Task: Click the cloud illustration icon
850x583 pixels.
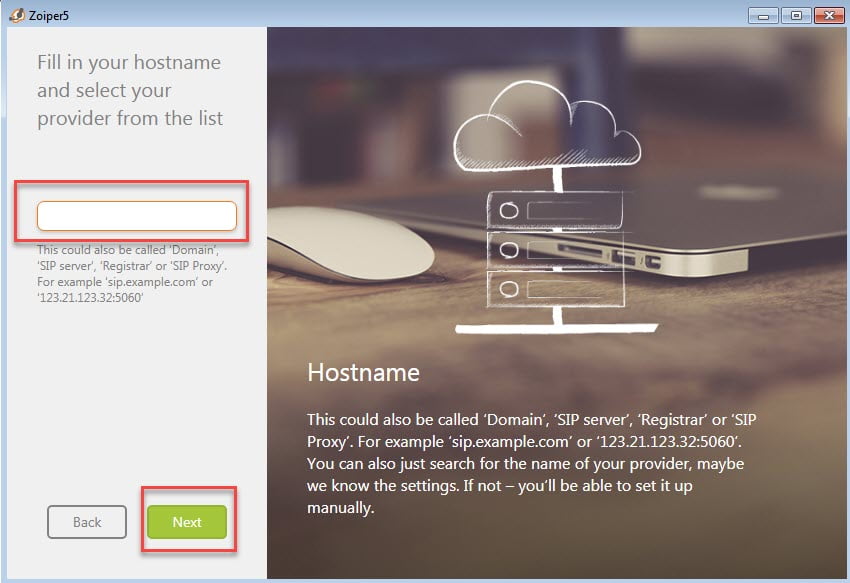Action: click(x=543, y=127)
